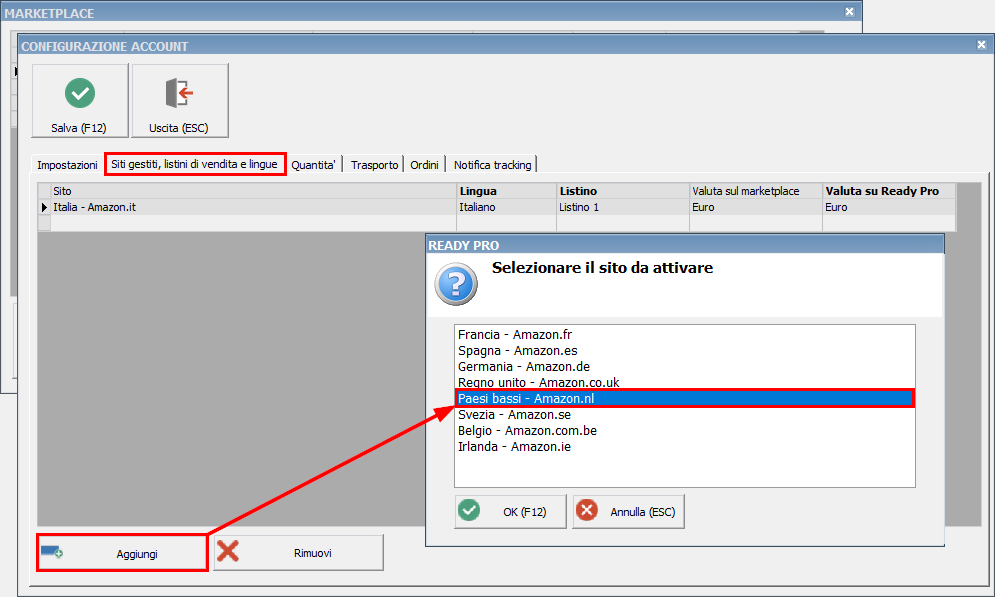Click the red X Rimuovi button
The height and width of the screenshot is (597, 995).
click(x=298, y=553)
